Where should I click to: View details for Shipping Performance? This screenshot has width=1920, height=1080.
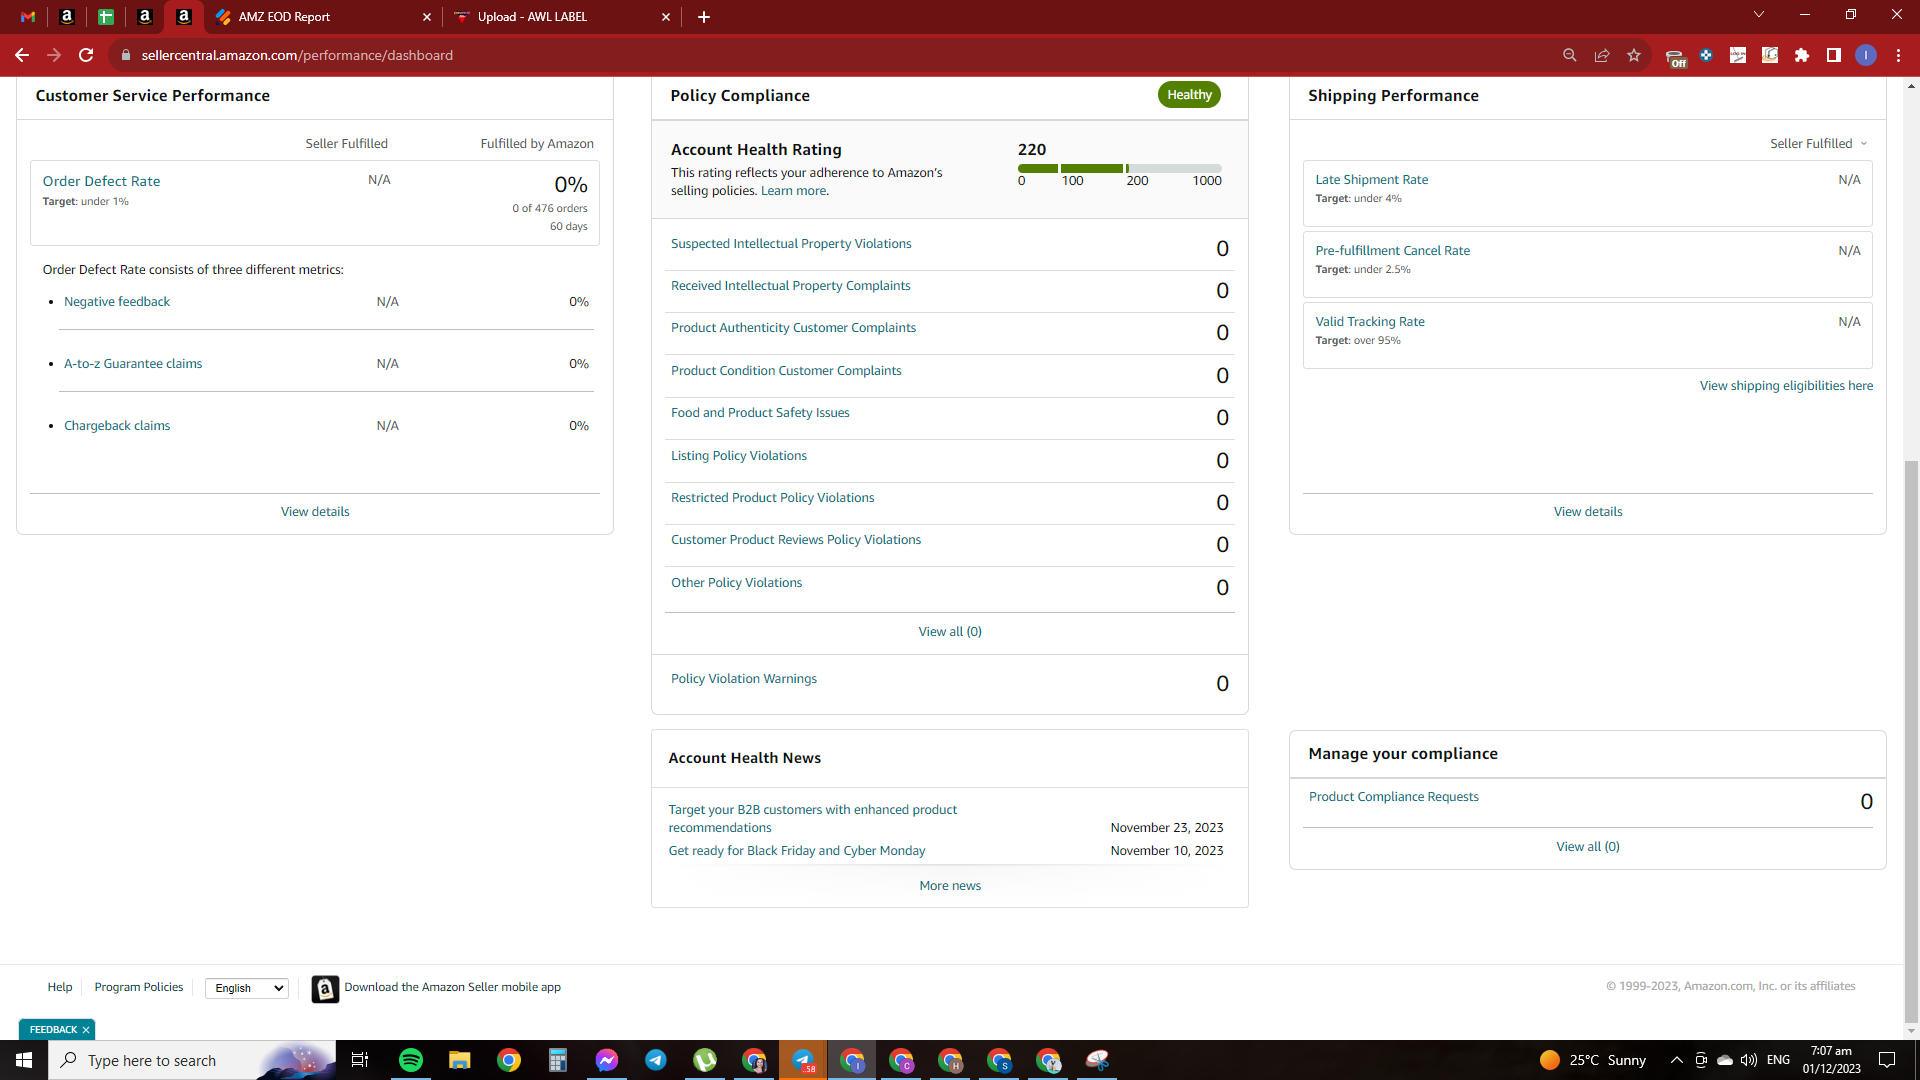tap(1588, 512)
